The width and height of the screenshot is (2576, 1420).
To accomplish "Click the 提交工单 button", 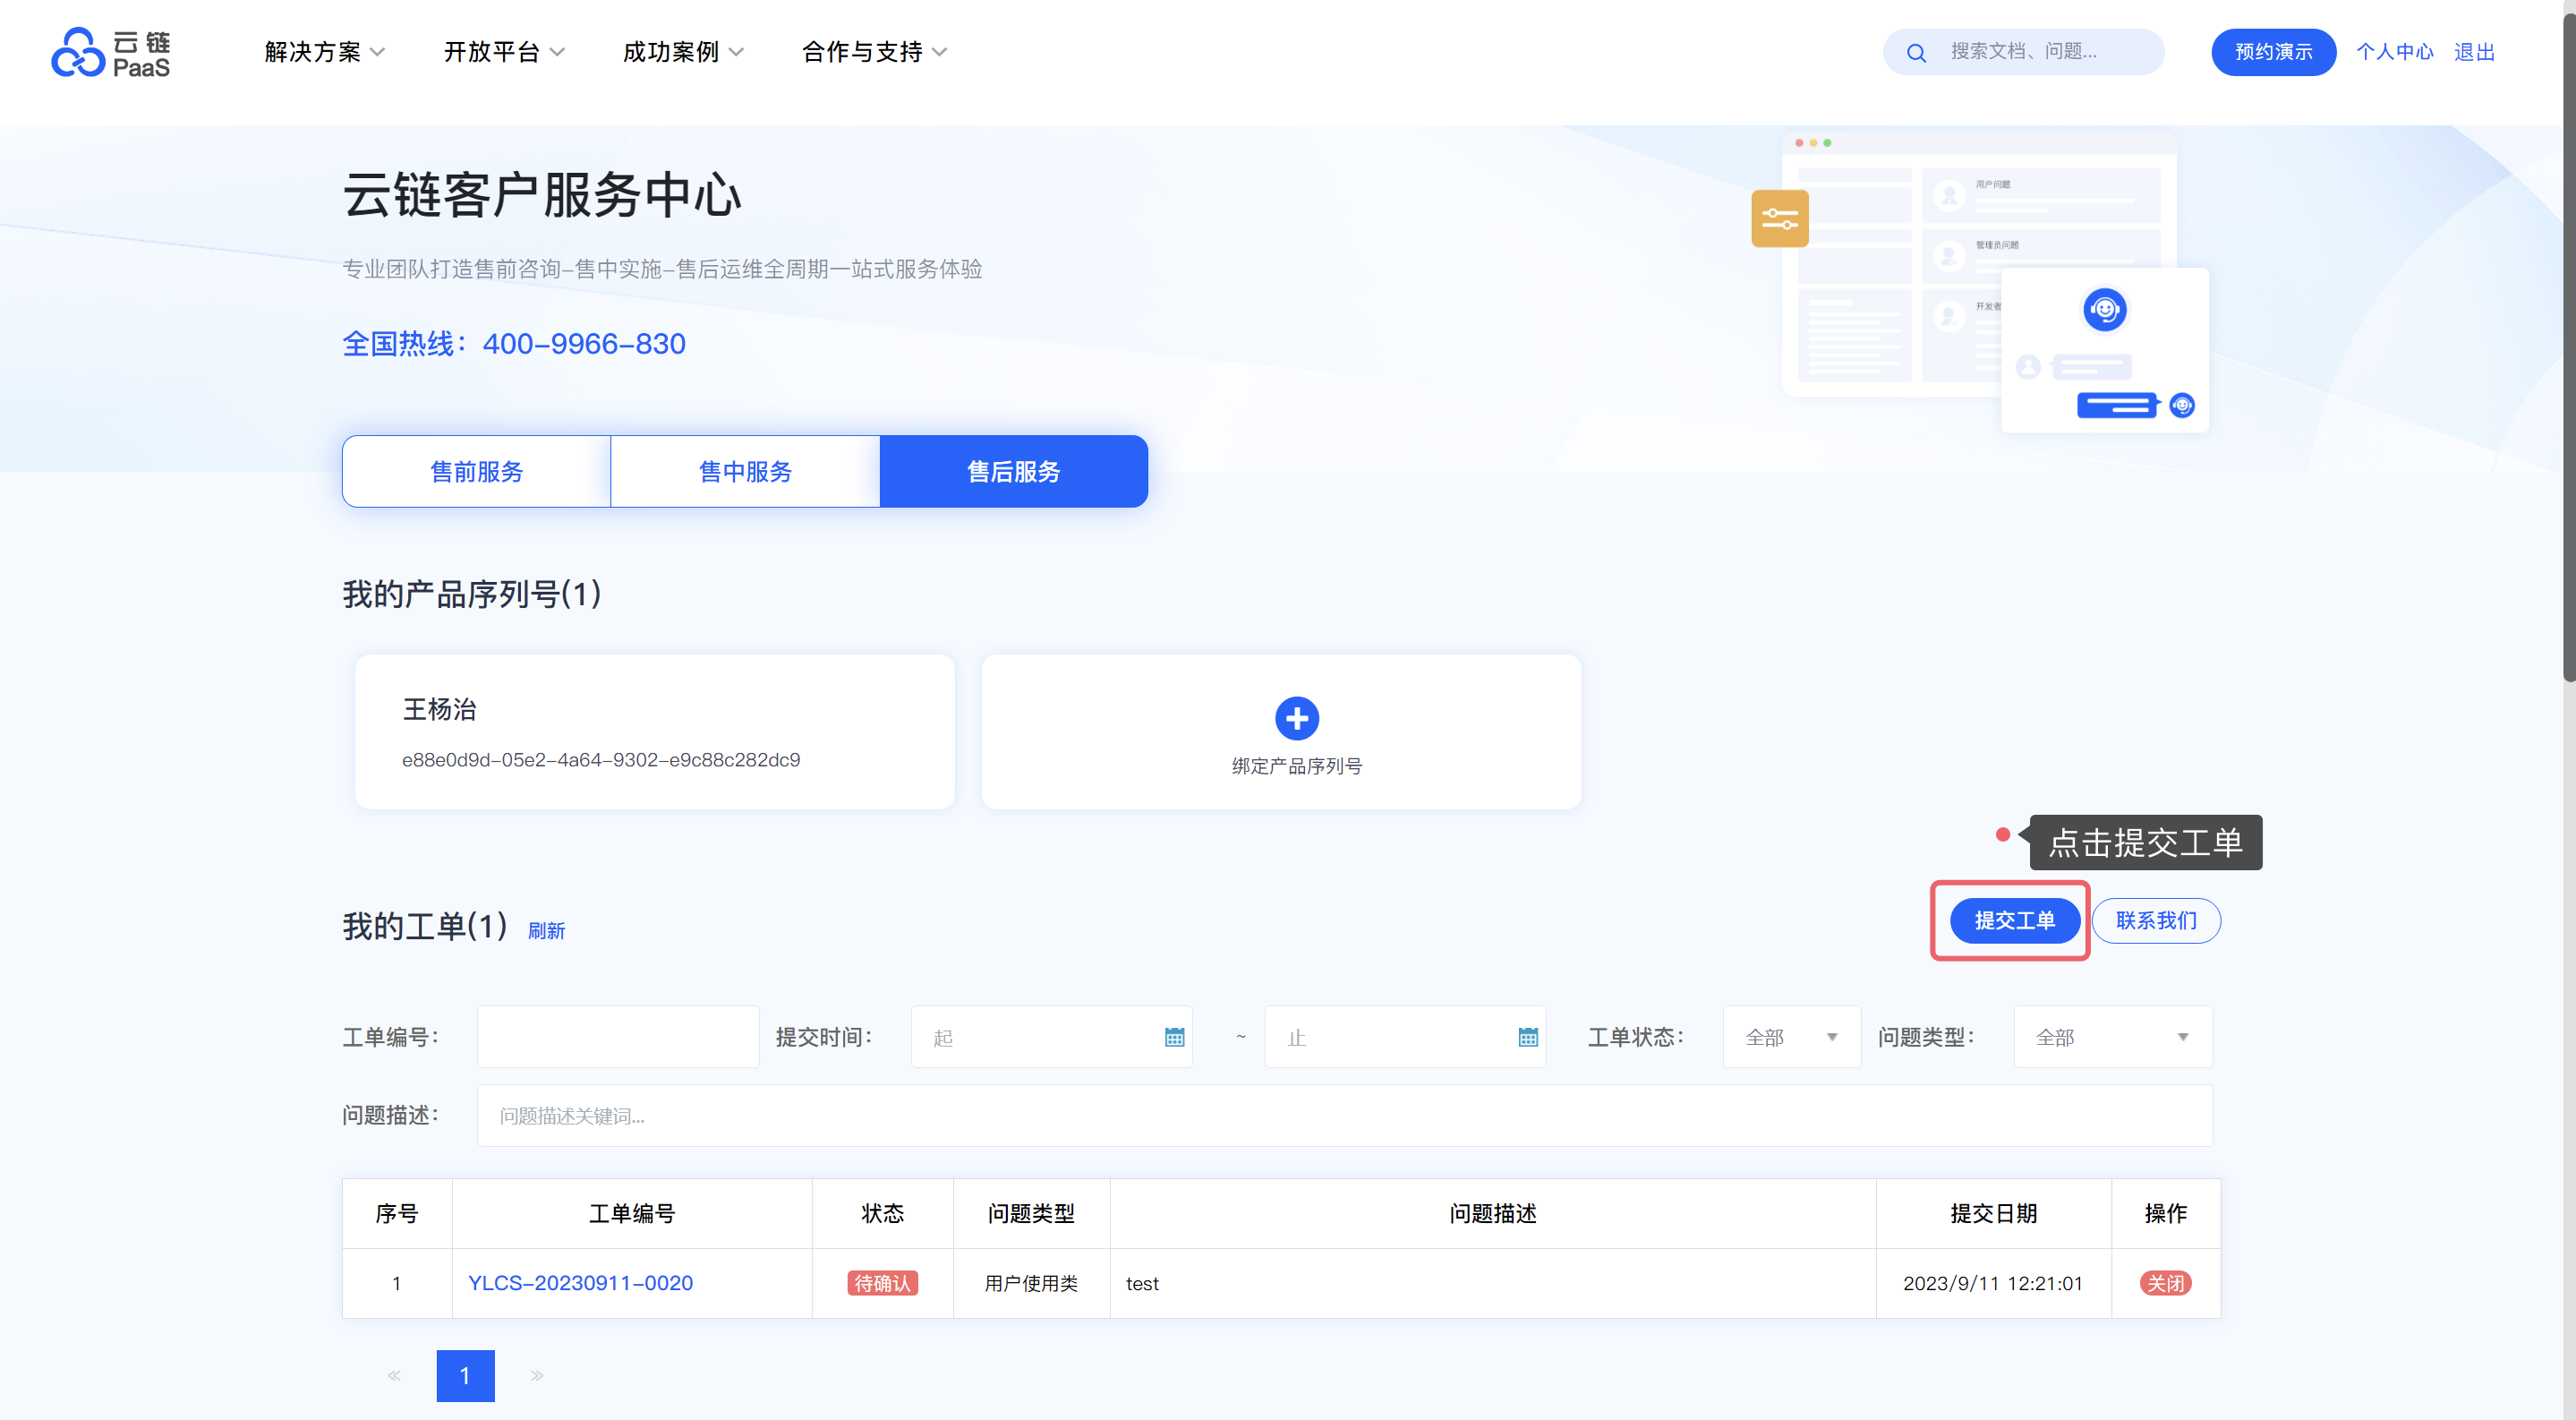I will tap(2014, 920).
